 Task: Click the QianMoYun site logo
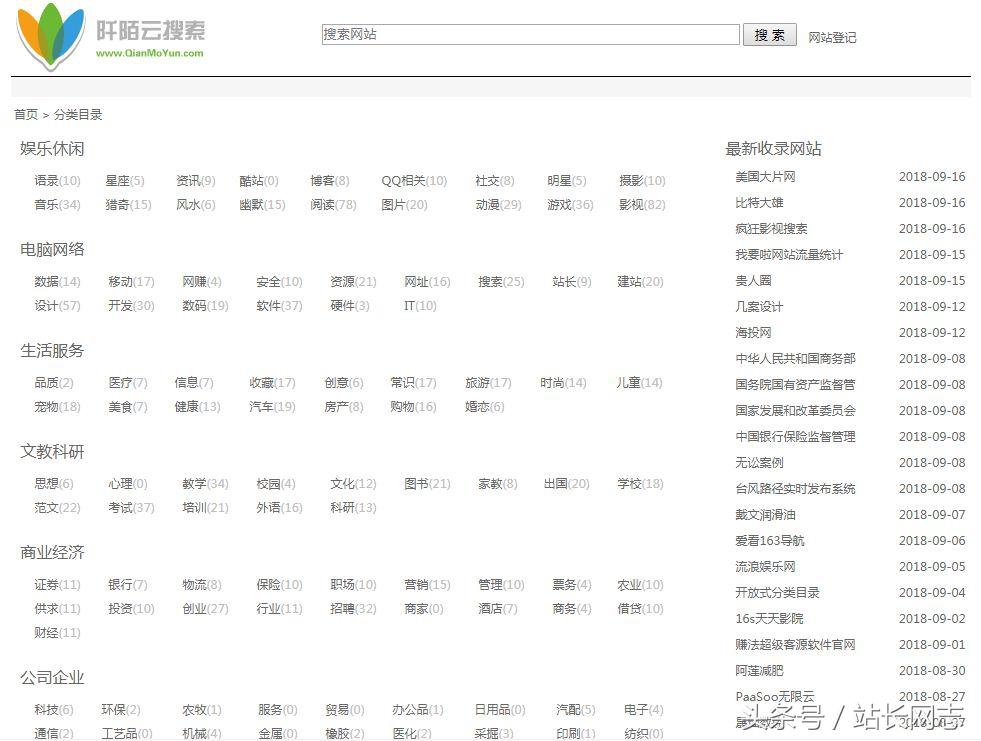111,36
